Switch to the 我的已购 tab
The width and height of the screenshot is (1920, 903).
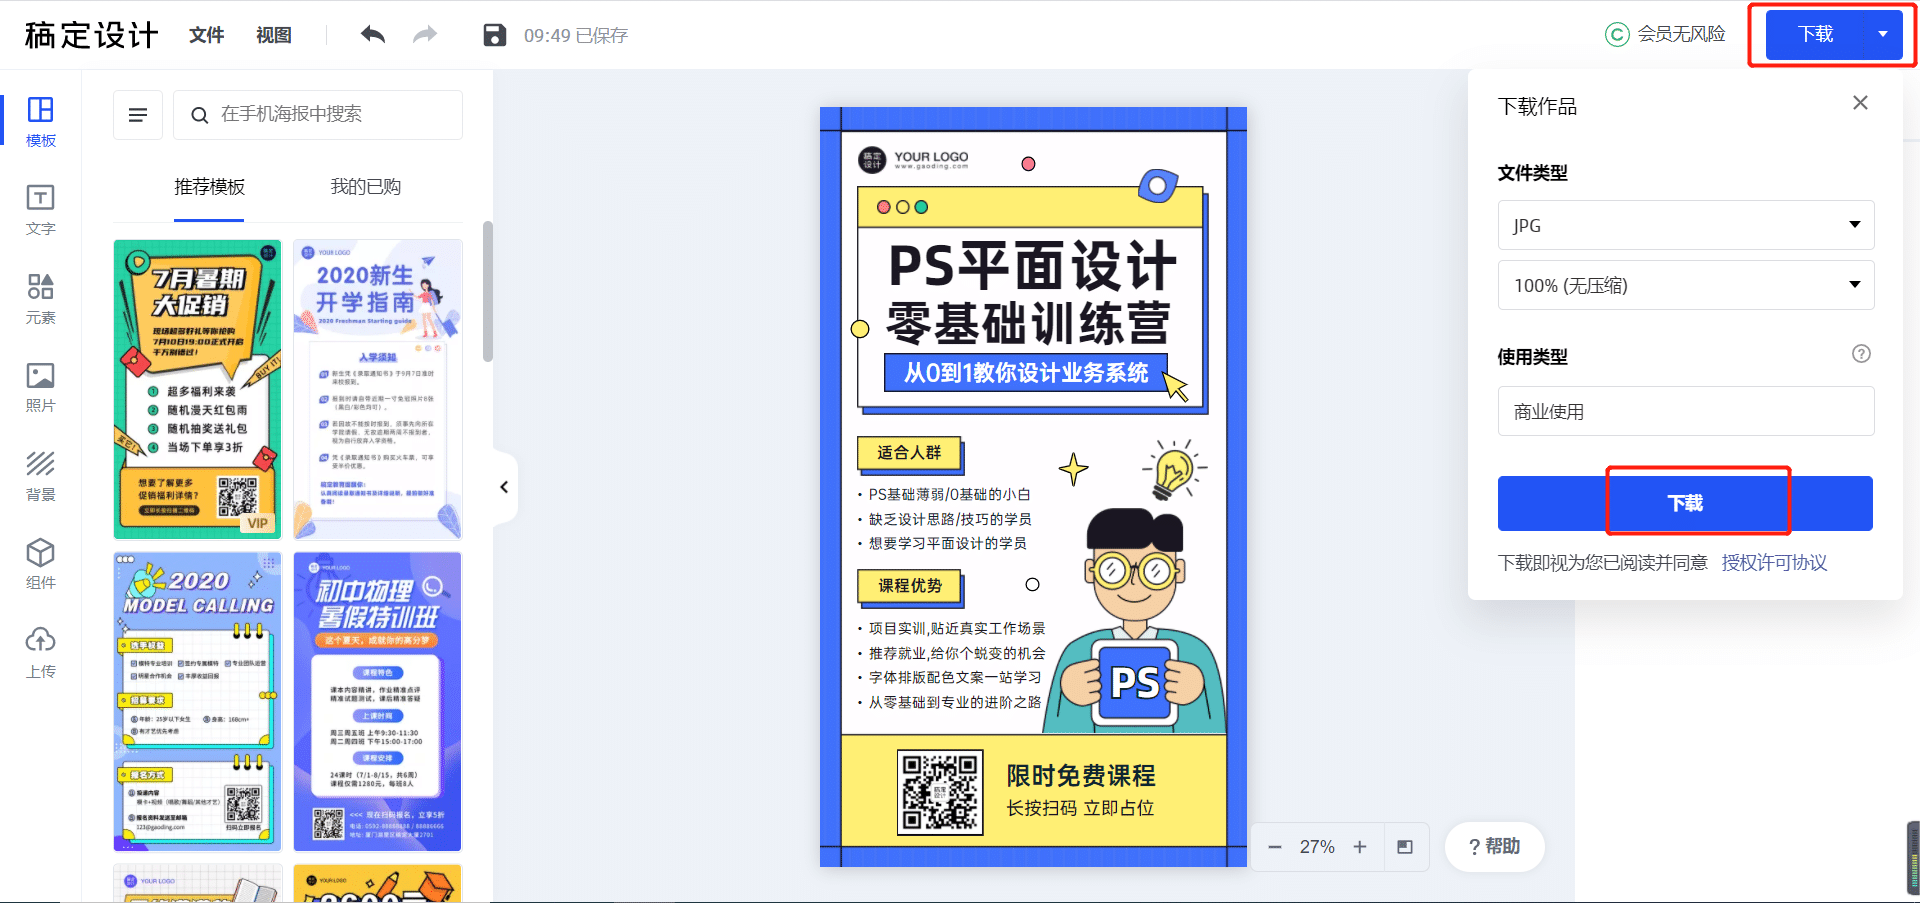(365, 187)
